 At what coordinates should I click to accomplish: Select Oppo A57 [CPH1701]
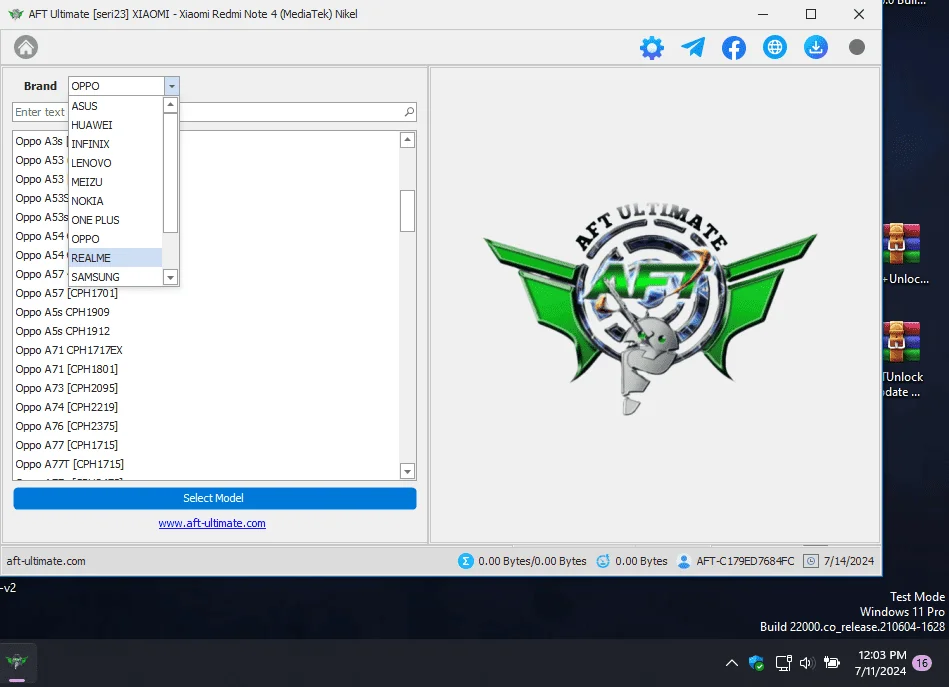(x=206, y=293)
